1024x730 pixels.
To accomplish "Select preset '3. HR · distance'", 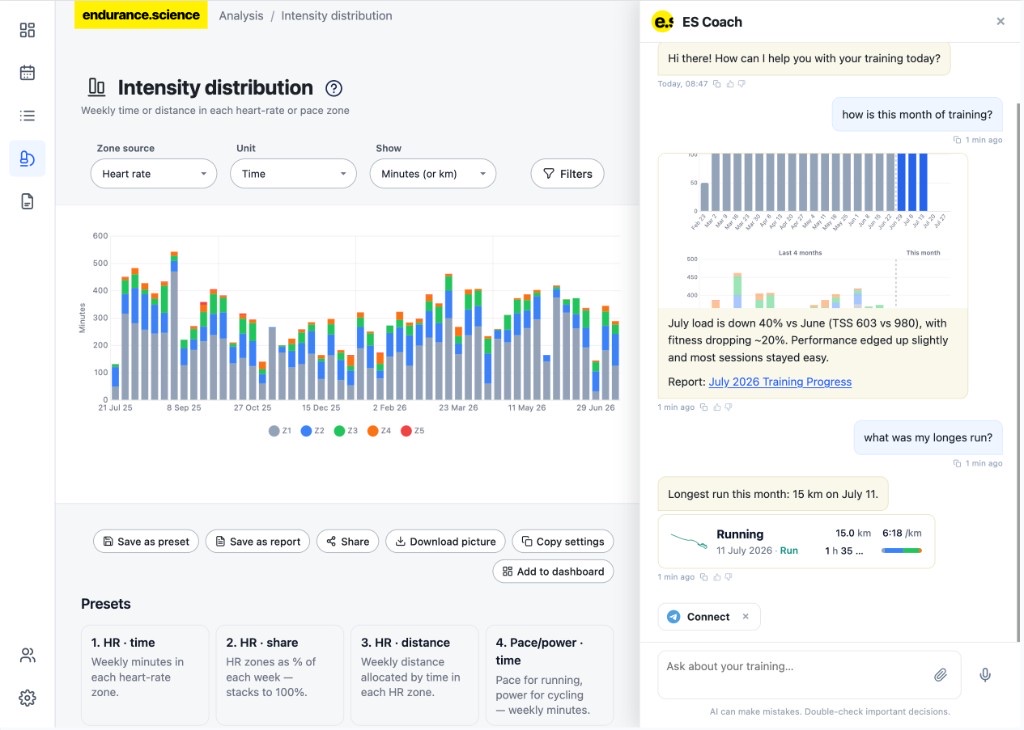I will [414, 674].
